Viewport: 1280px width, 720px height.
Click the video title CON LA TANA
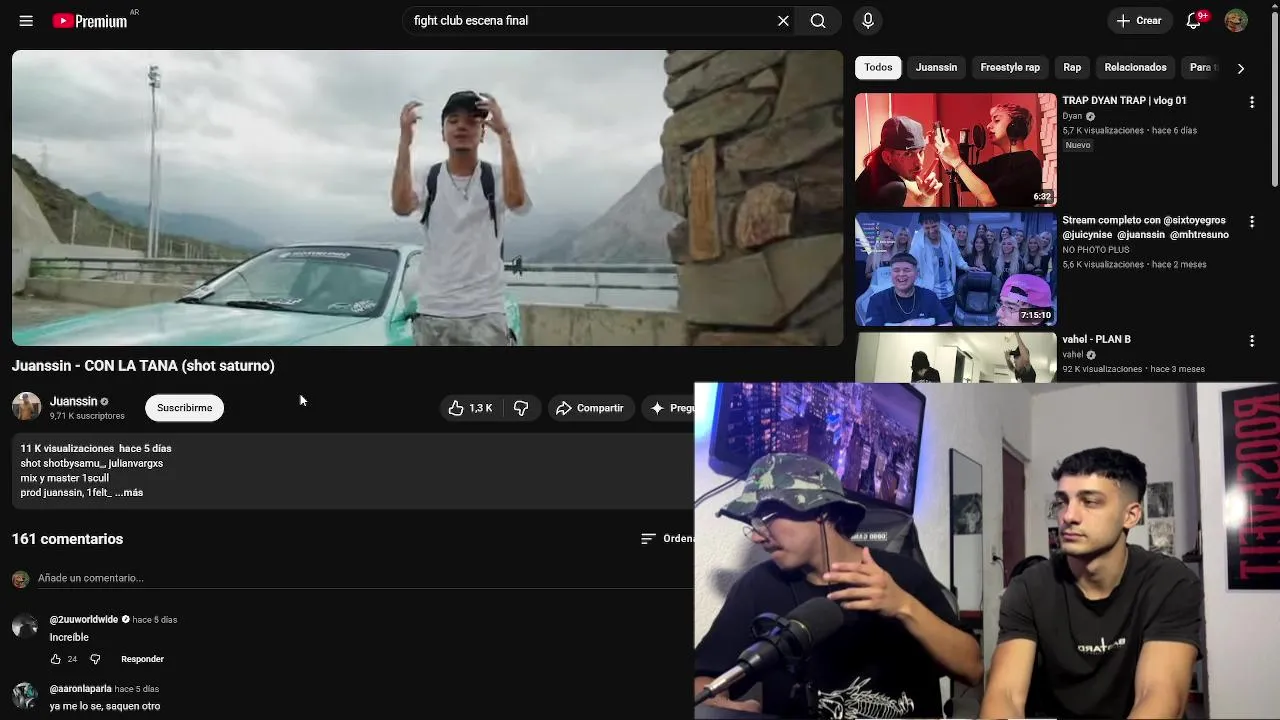[x=143, y=366]
